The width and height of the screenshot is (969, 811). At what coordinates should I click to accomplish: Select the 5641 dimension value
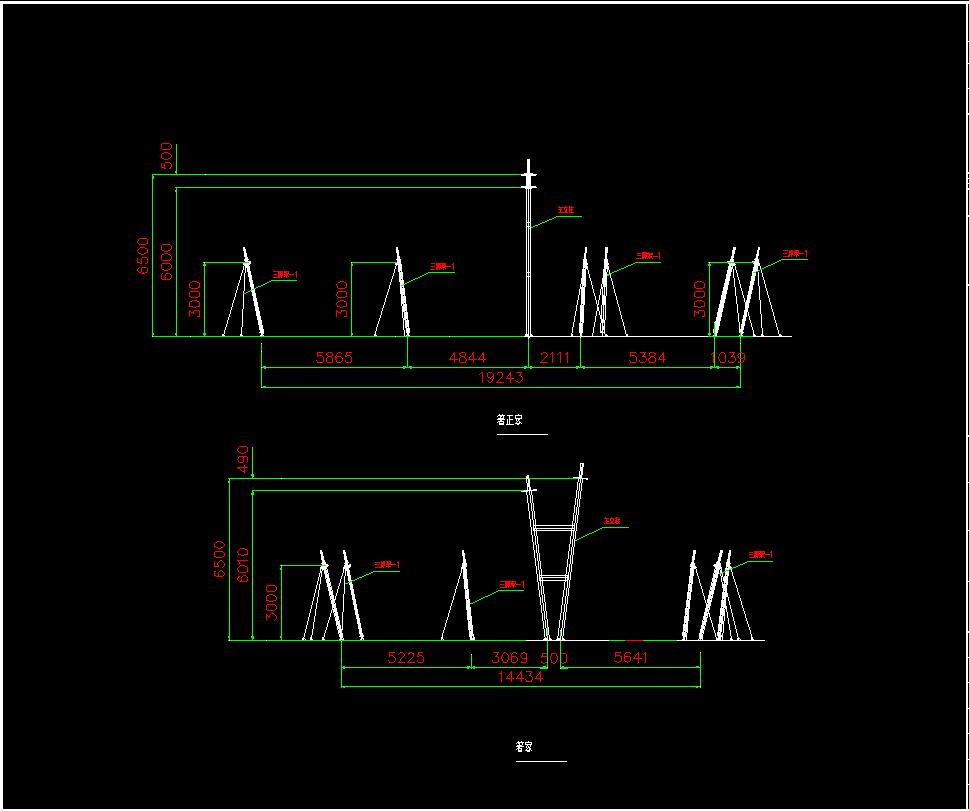tap(628, 658)
